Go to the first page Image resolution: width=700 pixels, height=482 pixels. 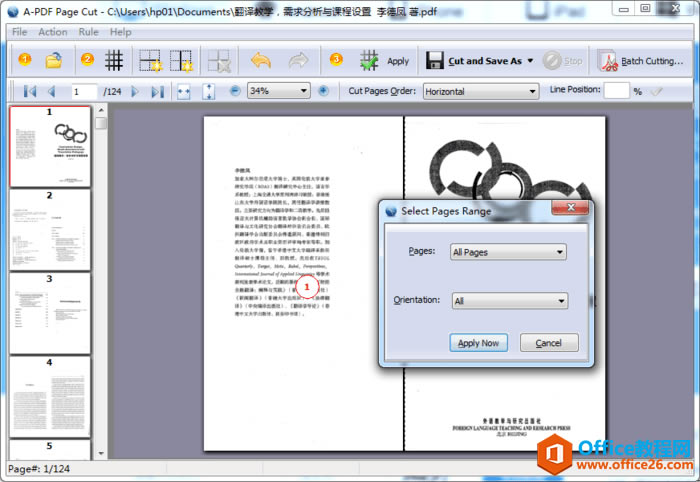tap(30, 91)
